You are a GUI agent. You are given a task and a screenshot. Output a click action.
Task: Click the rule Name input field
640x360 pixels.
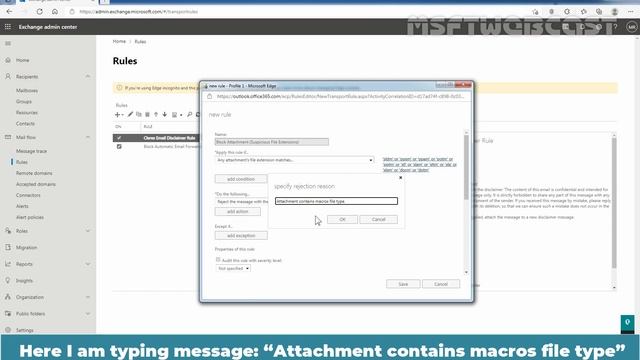272,142
